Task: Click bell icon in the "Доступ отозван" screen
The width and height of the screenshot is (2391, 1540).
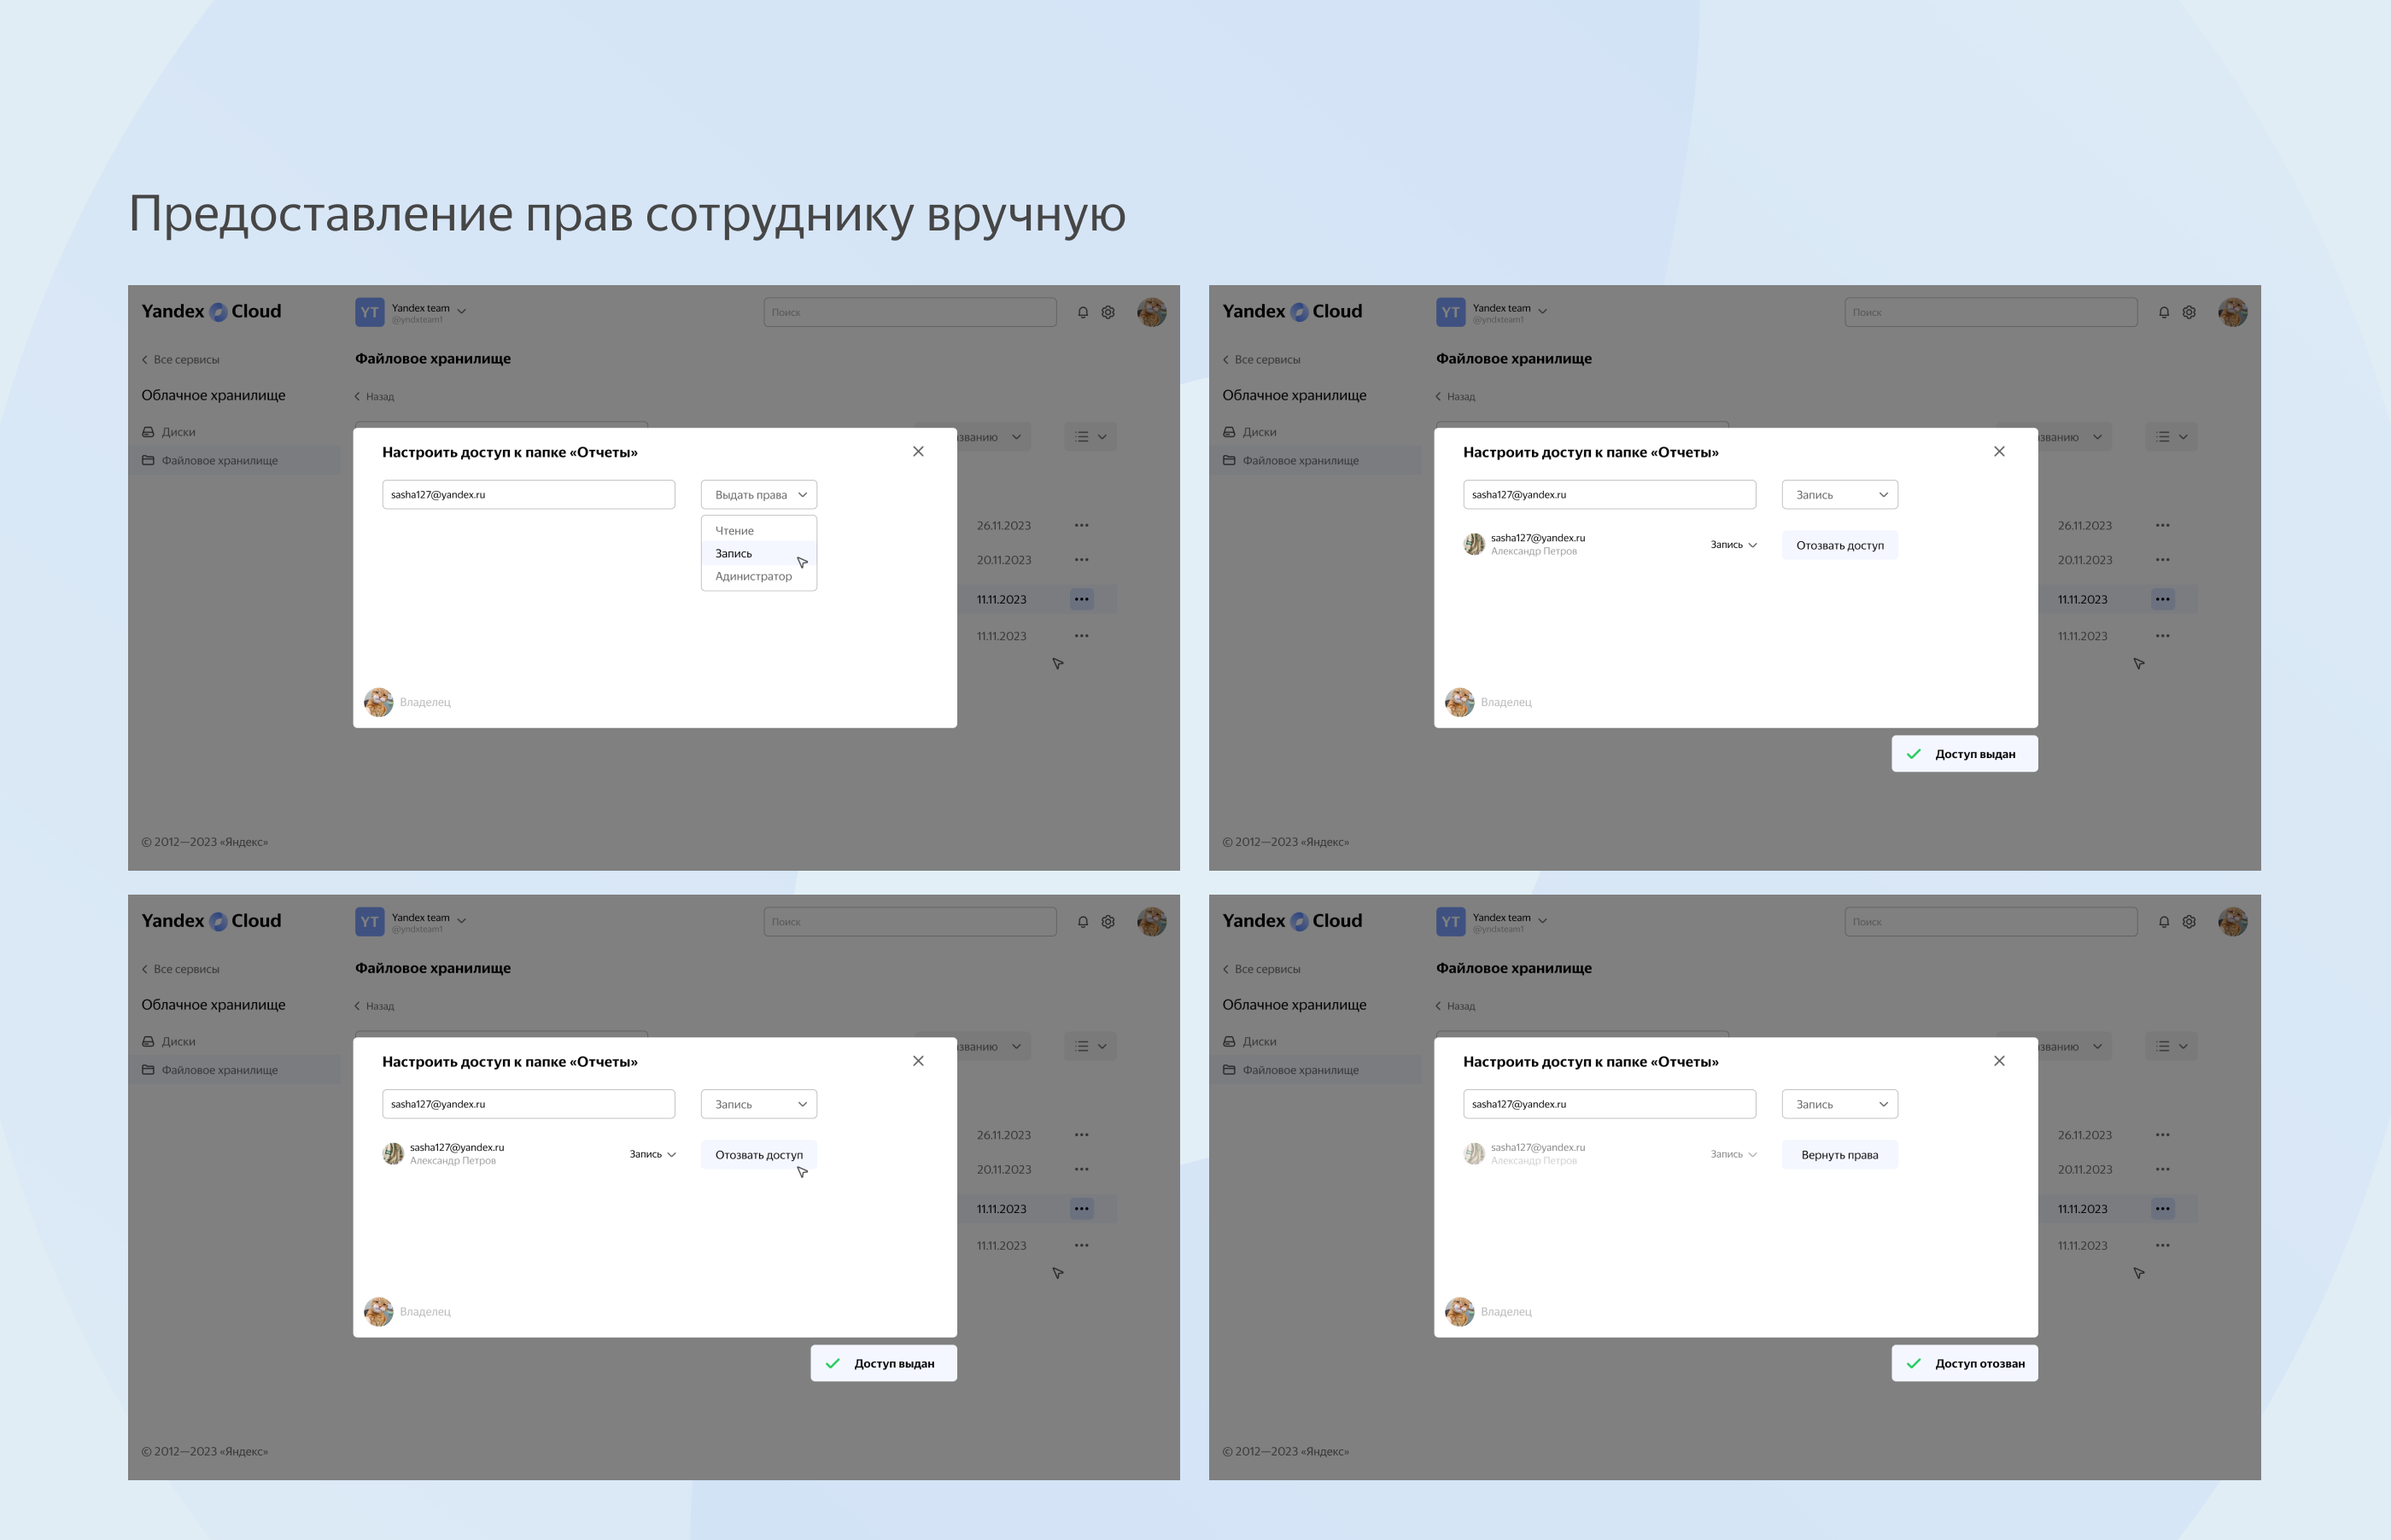Action: 2164,922
